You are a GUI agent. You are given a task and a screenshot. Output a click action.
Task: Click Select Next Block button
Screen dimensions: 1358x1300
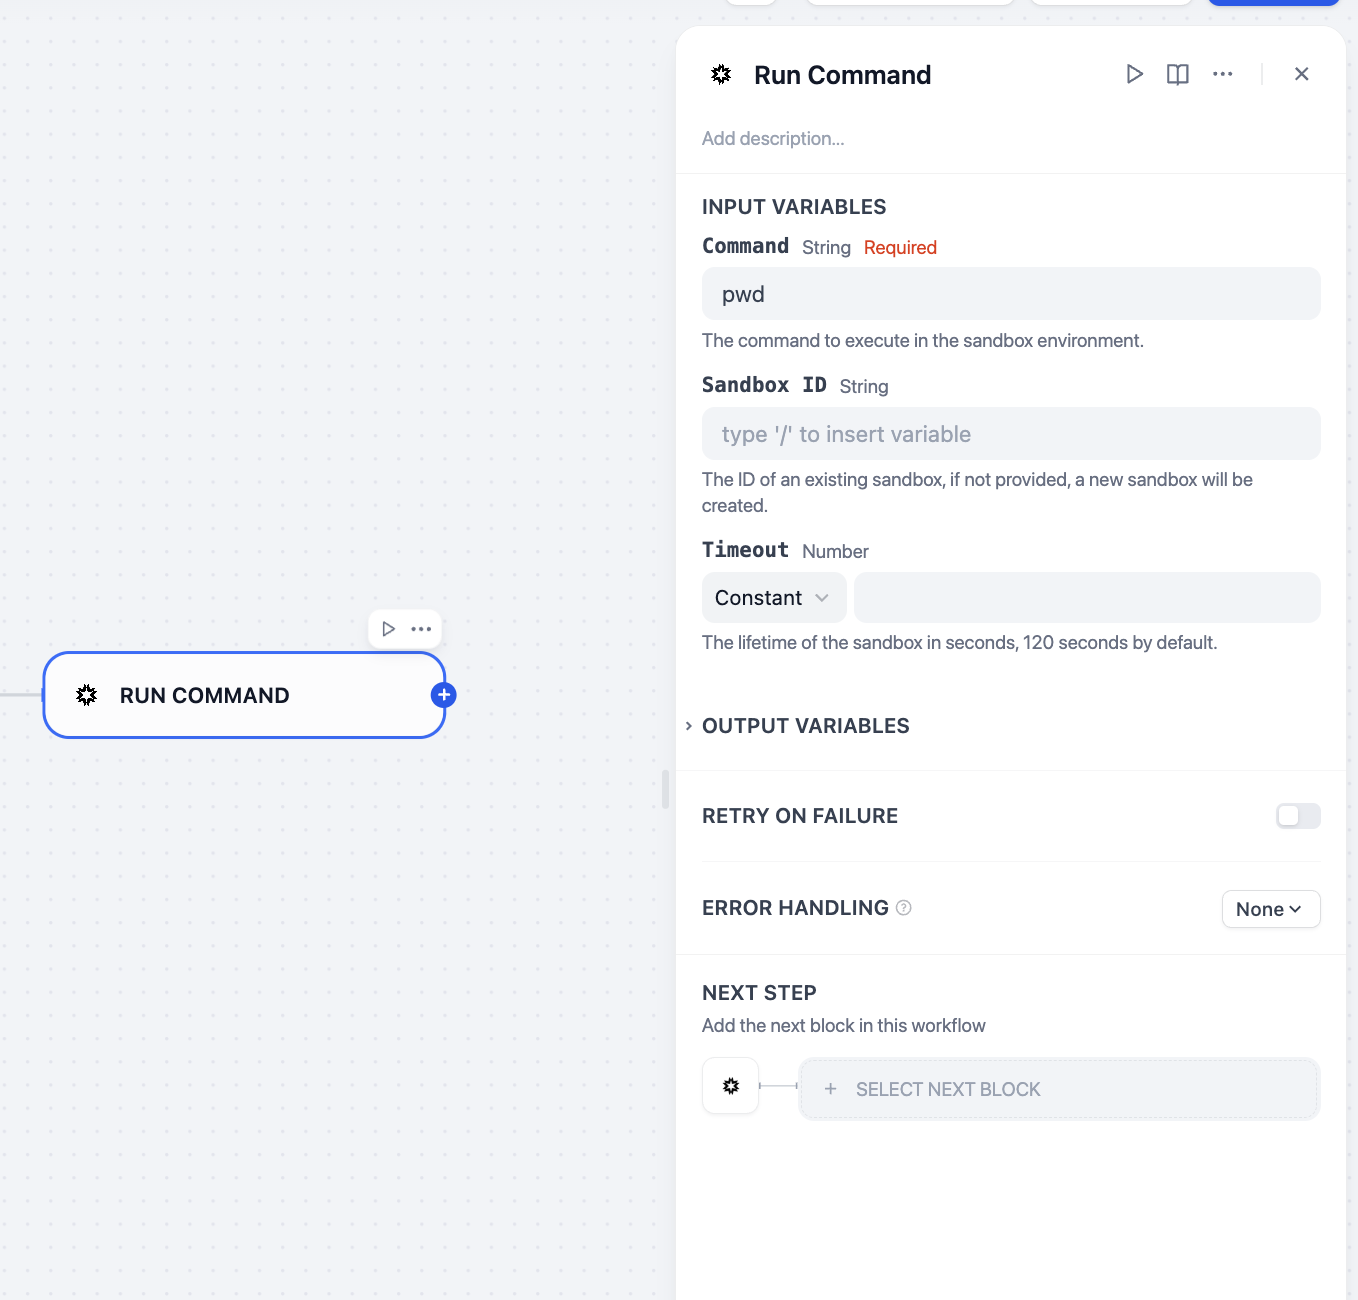click(1059, 1089)
